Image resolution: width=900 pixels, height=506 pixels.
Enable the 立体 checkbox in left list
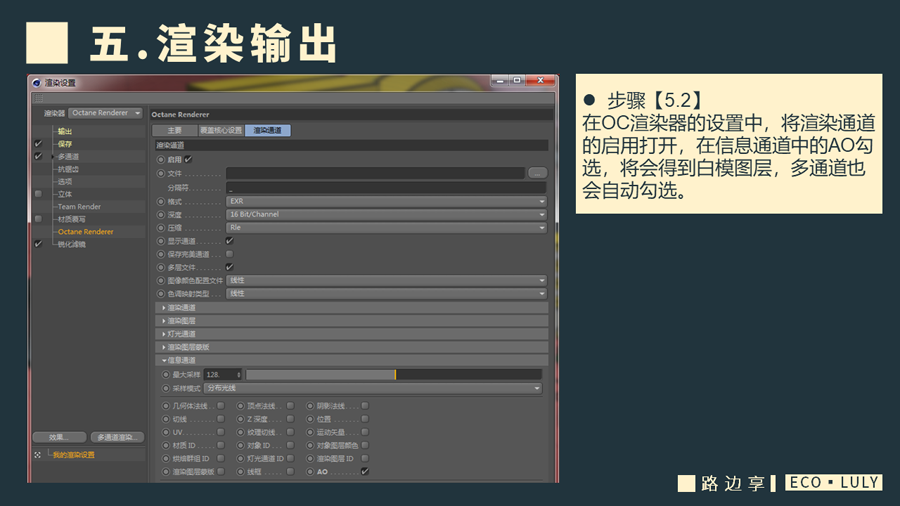[x=38, y=194]
